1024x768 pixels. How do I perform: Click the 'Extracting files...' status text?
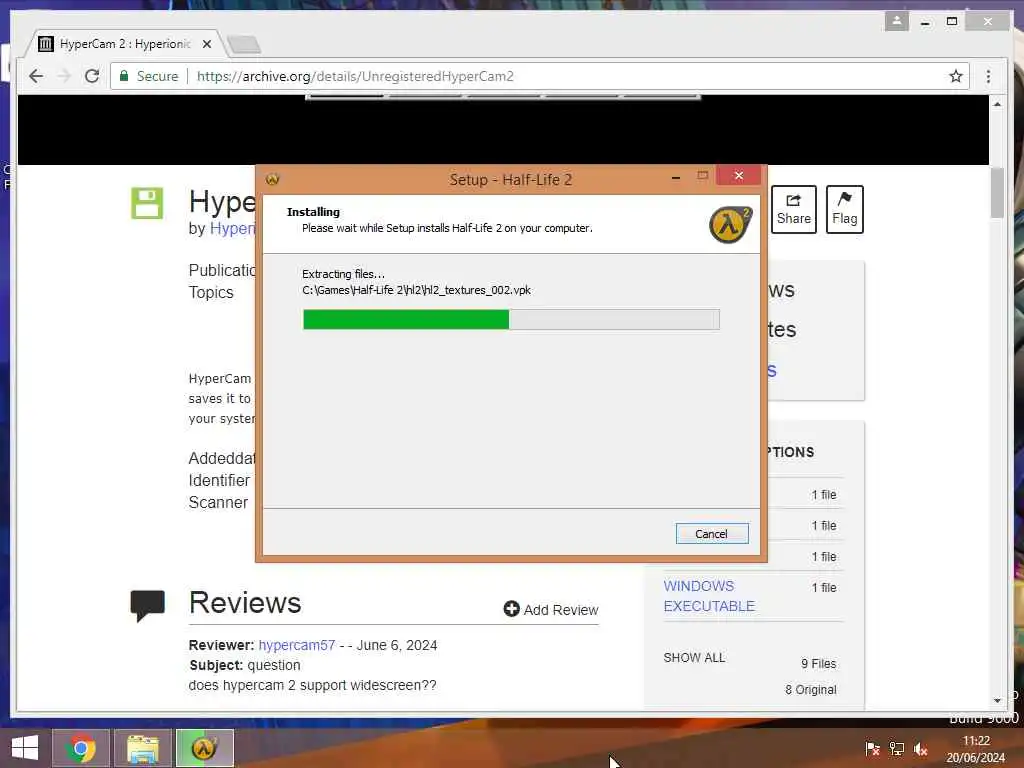(x=344, y=274)
